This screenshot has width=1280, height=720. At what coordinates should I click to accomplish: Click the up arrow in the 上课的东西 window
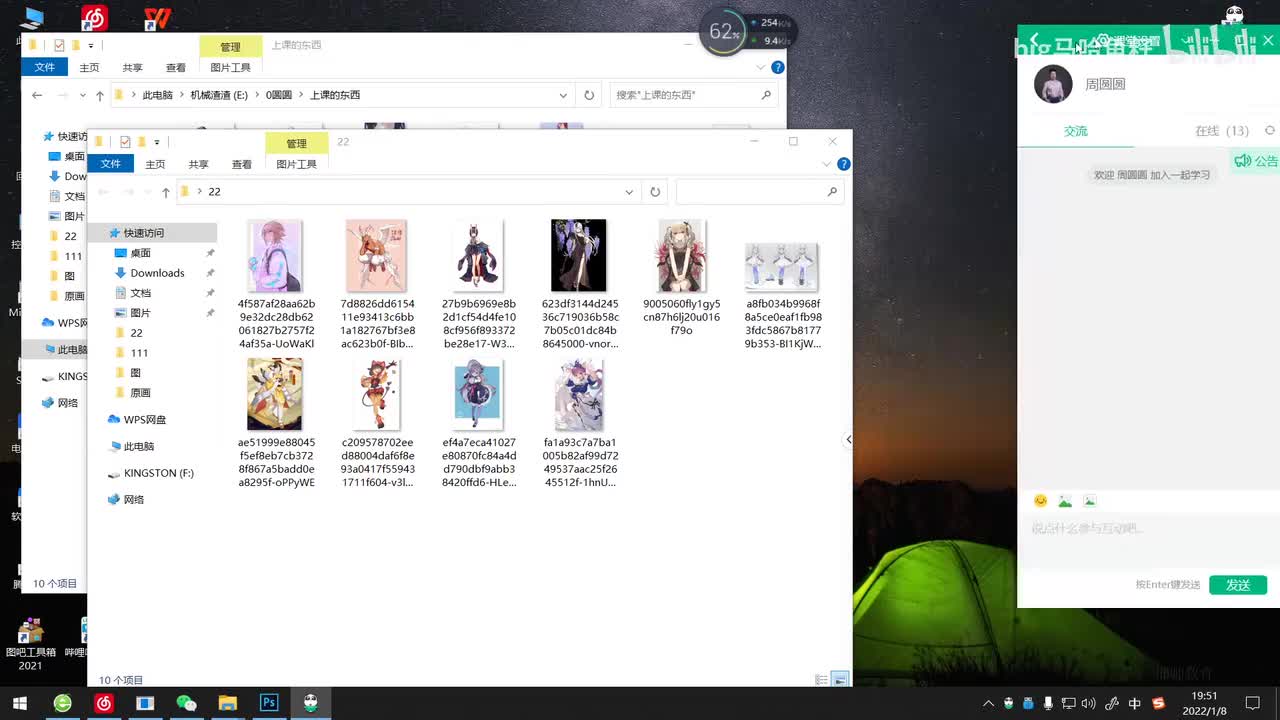100,95
